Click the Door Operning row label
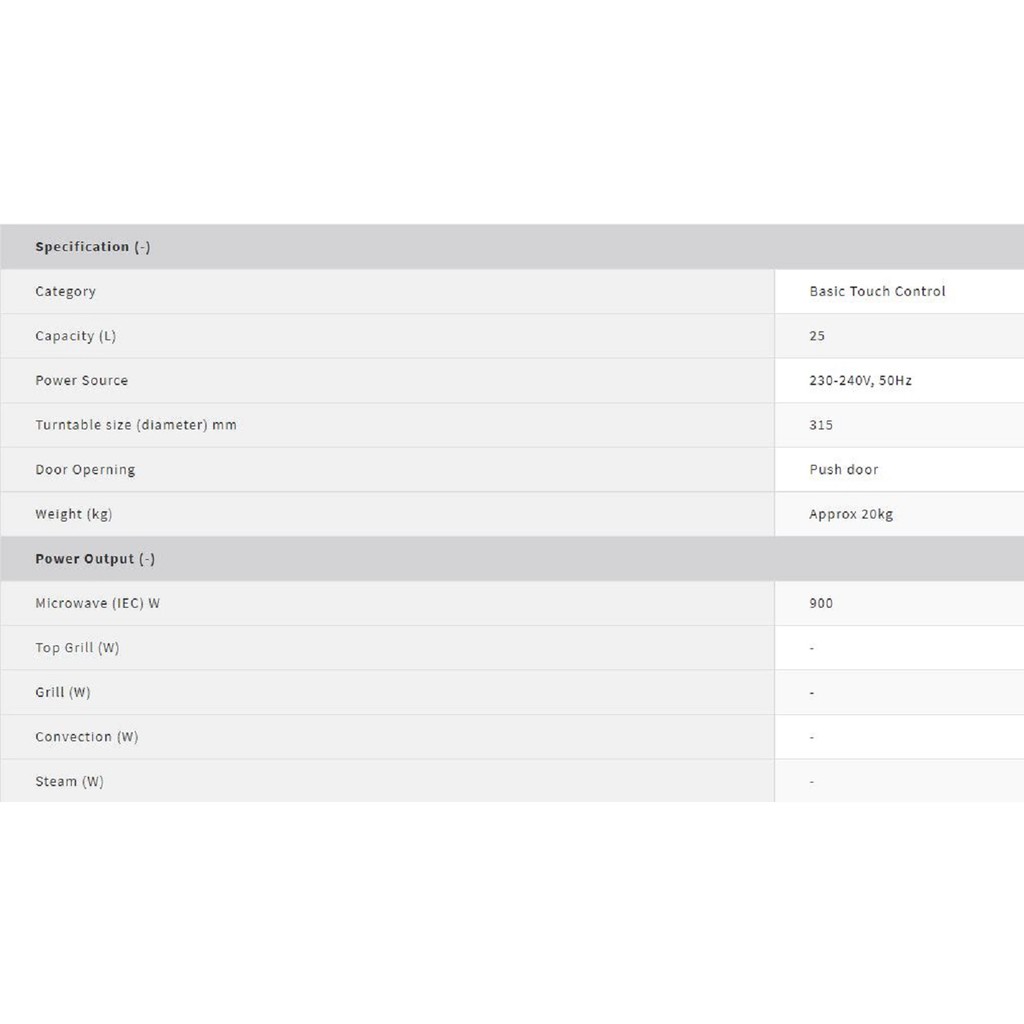 click(85, 470)
